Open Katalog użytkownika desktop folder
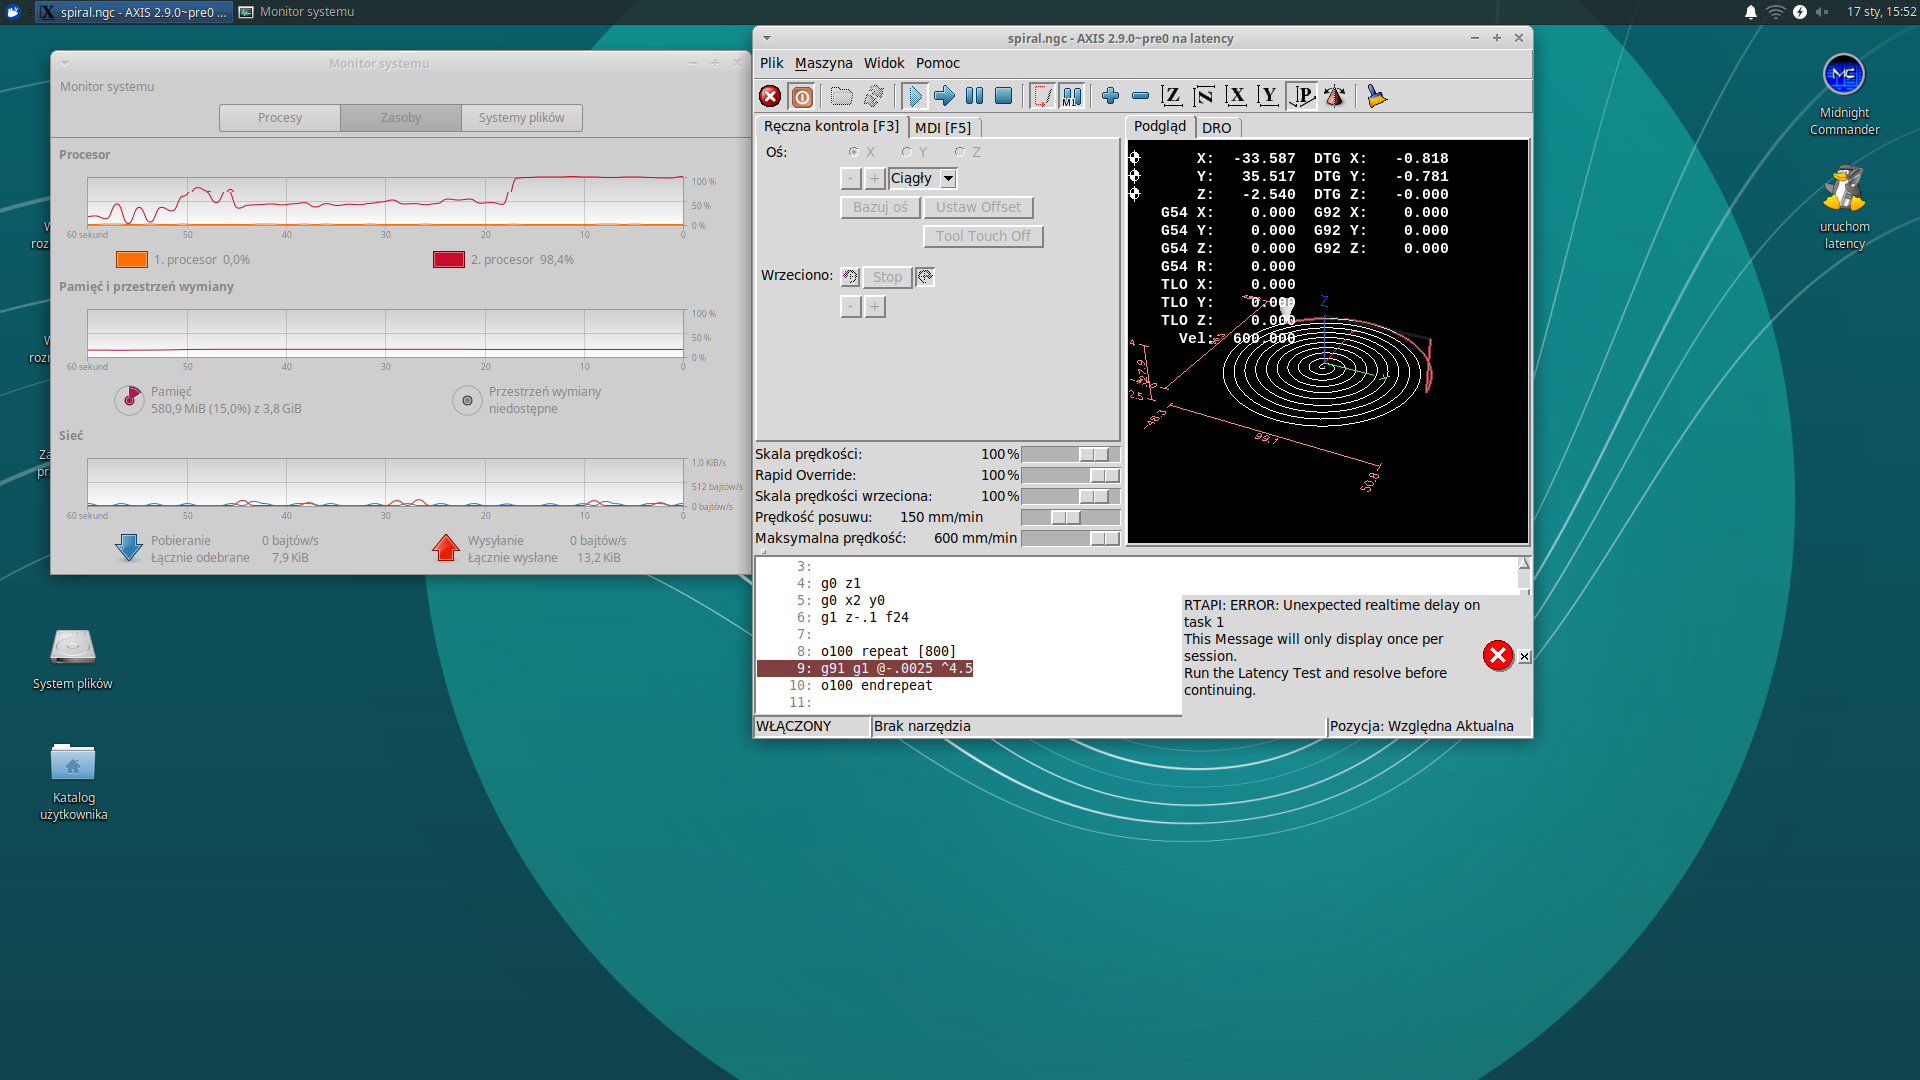 pyautogui.click(x=73, y=782)
